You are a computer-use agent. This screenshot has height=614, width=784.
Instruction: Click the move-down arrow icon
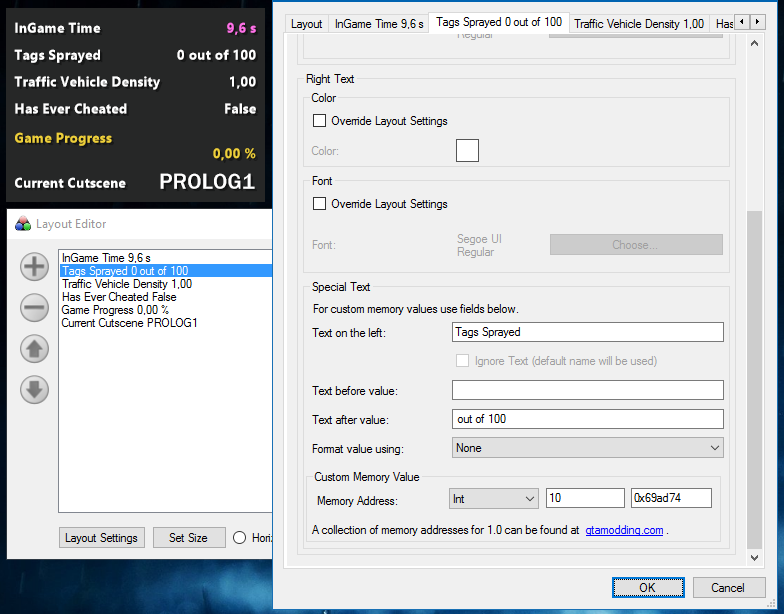pos(34,390)
